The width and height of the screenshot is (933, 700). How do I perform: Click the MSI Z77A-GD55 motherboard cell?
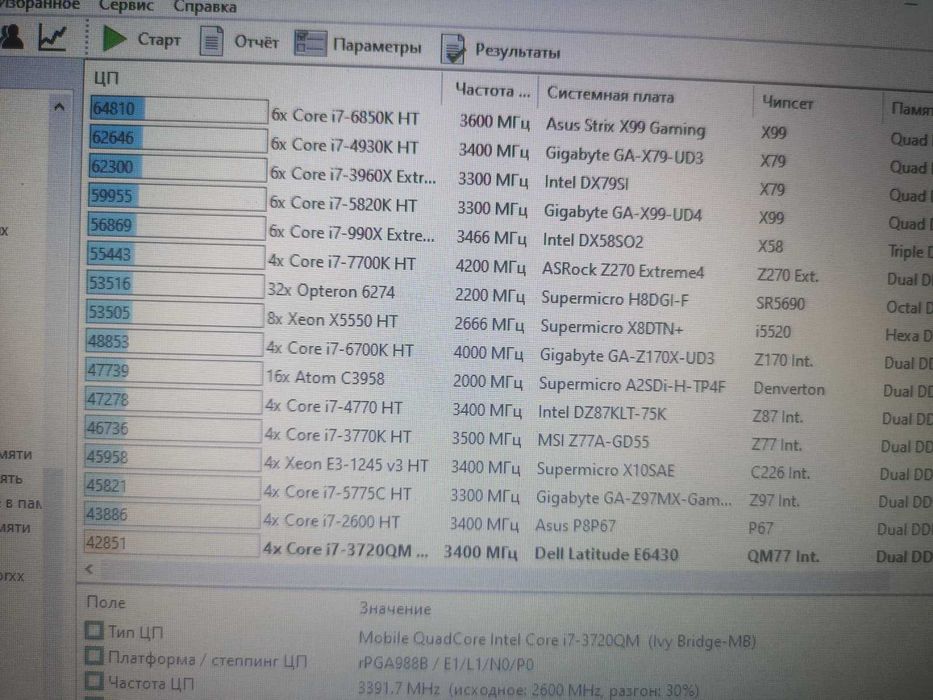tap(593, 441)
